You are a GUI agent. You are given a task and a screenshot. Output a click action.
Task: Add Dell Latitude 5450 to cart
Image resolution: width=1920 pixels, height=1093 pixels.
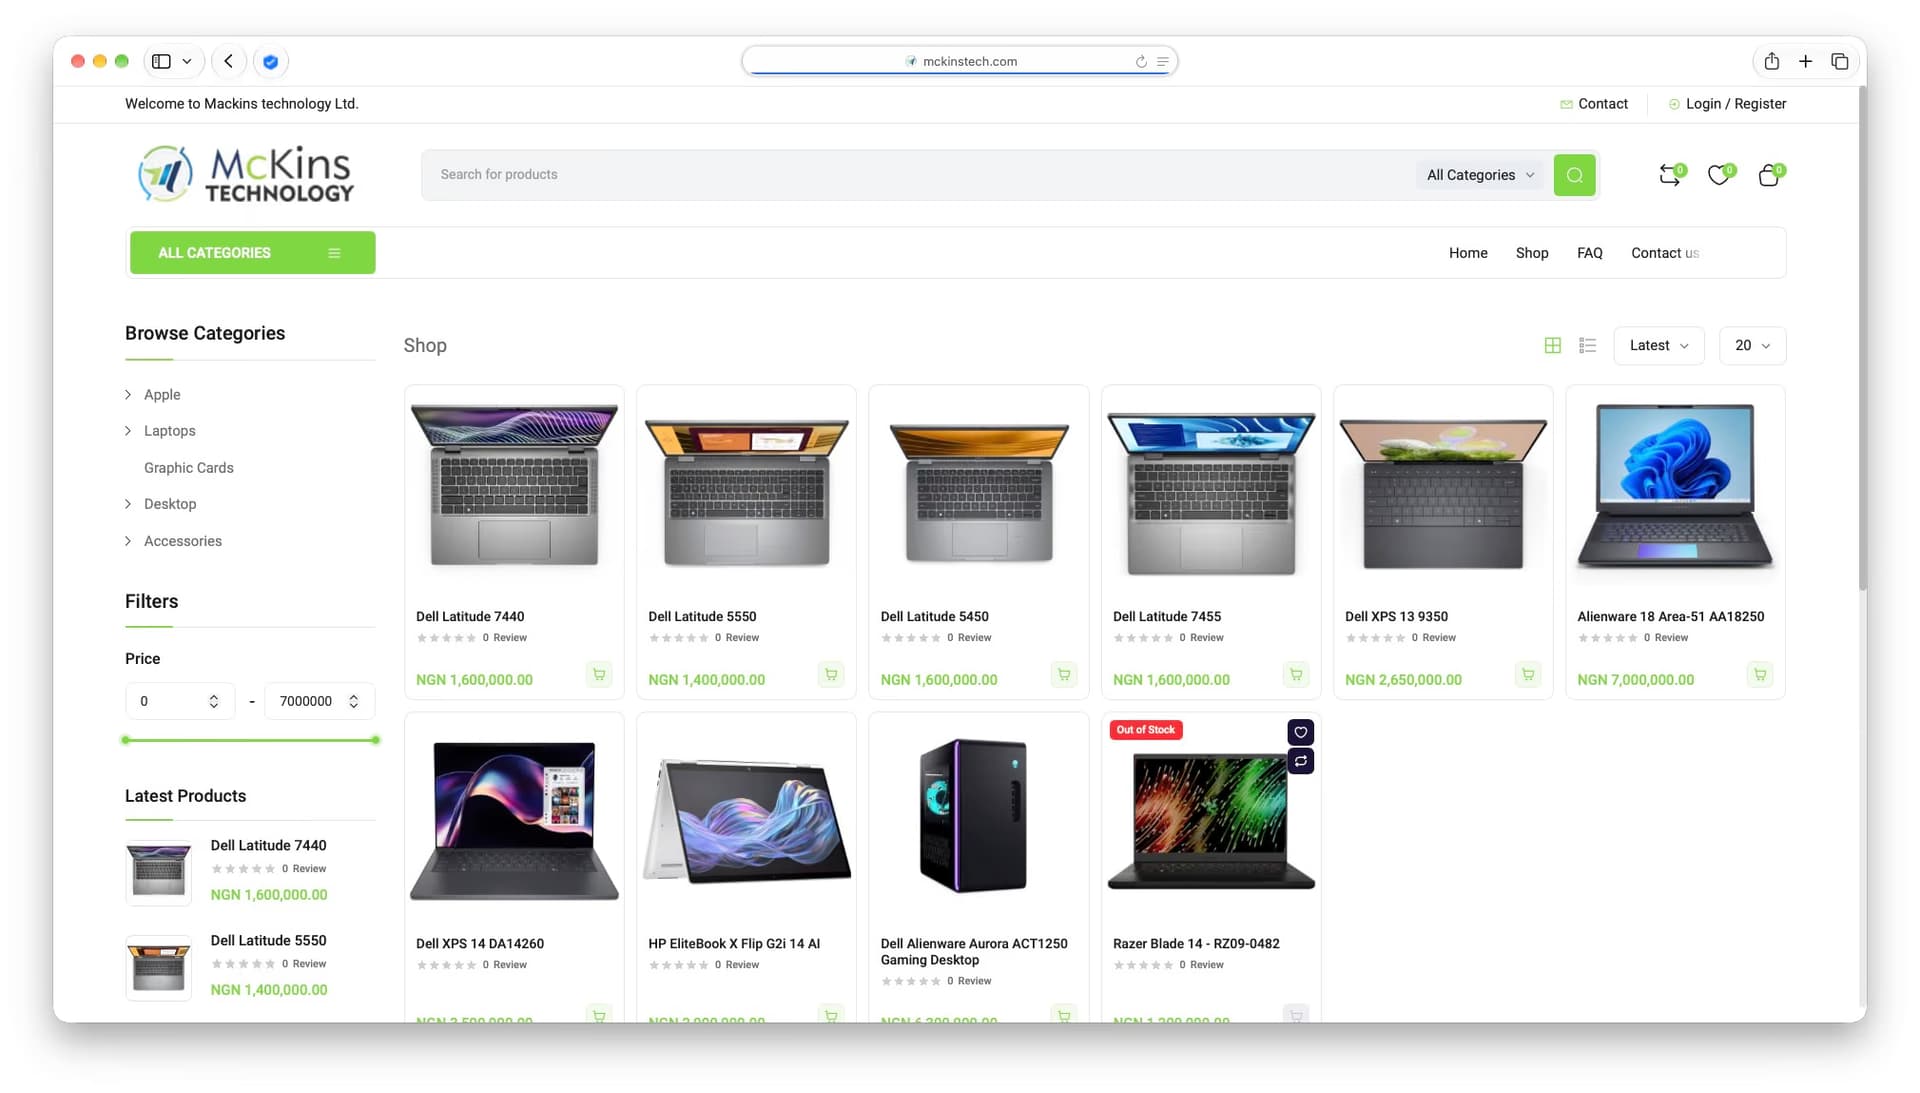pos(1064,674)
